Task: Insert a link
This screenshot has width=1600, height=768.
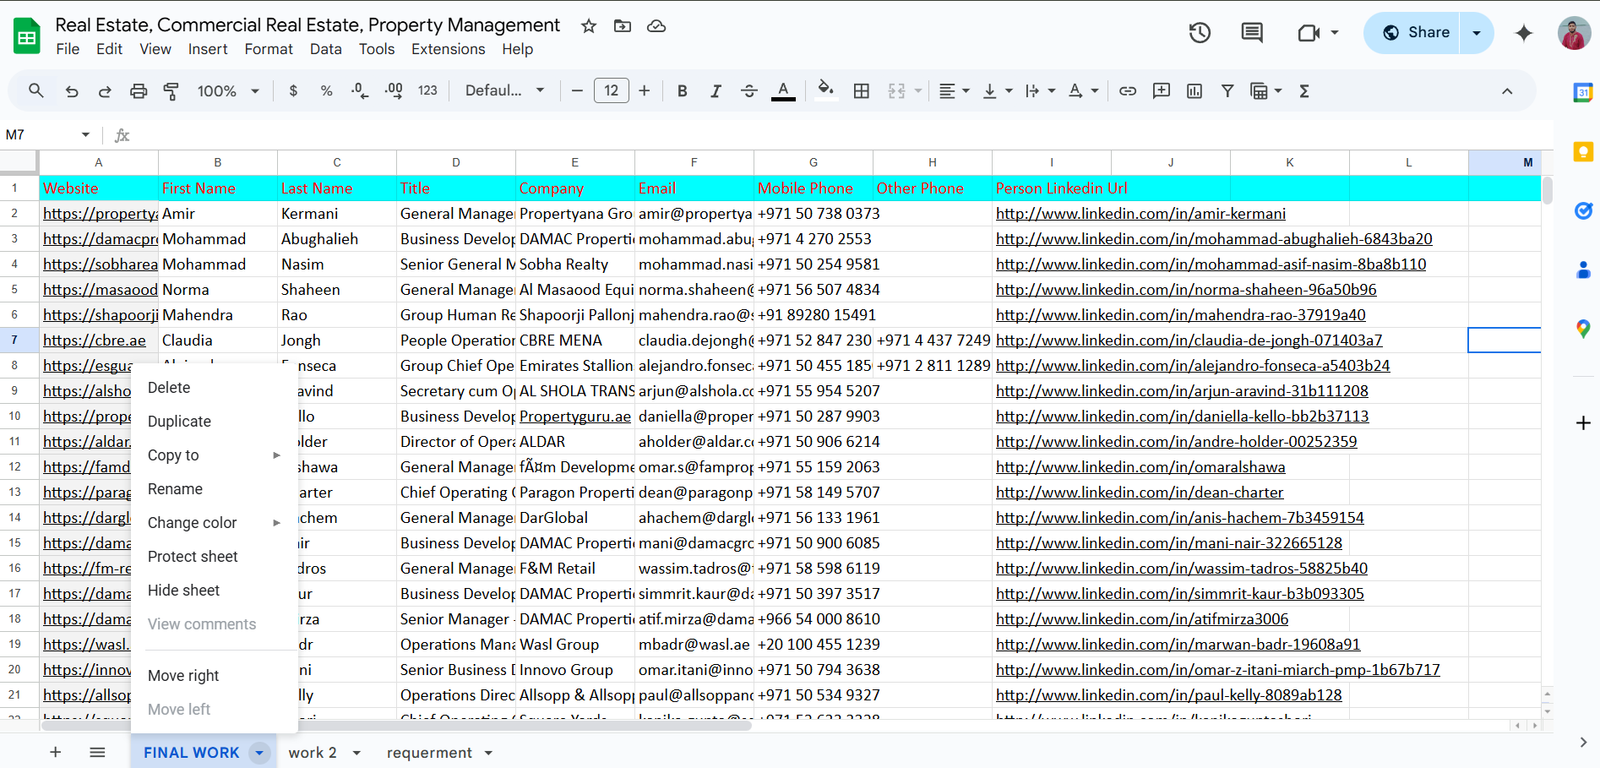Action: click(x=1127, y=91)
